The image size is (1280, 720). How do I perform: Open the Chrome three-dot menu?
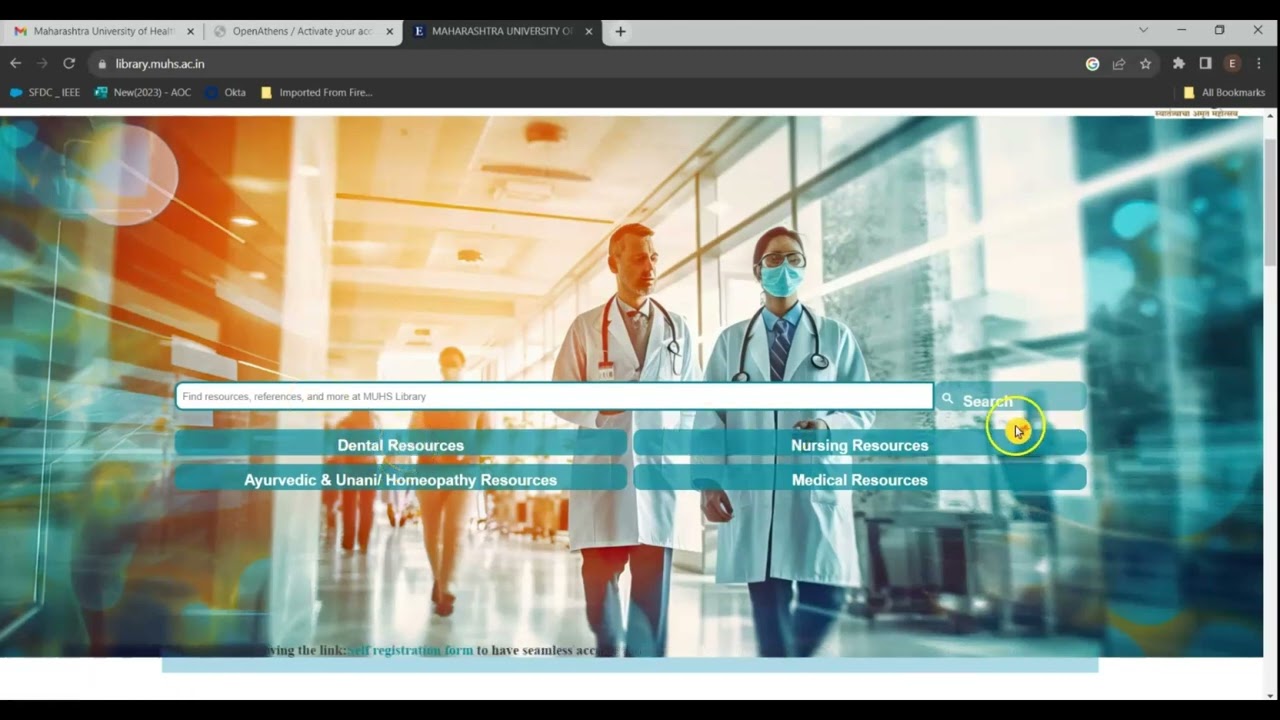(1259, 63)
